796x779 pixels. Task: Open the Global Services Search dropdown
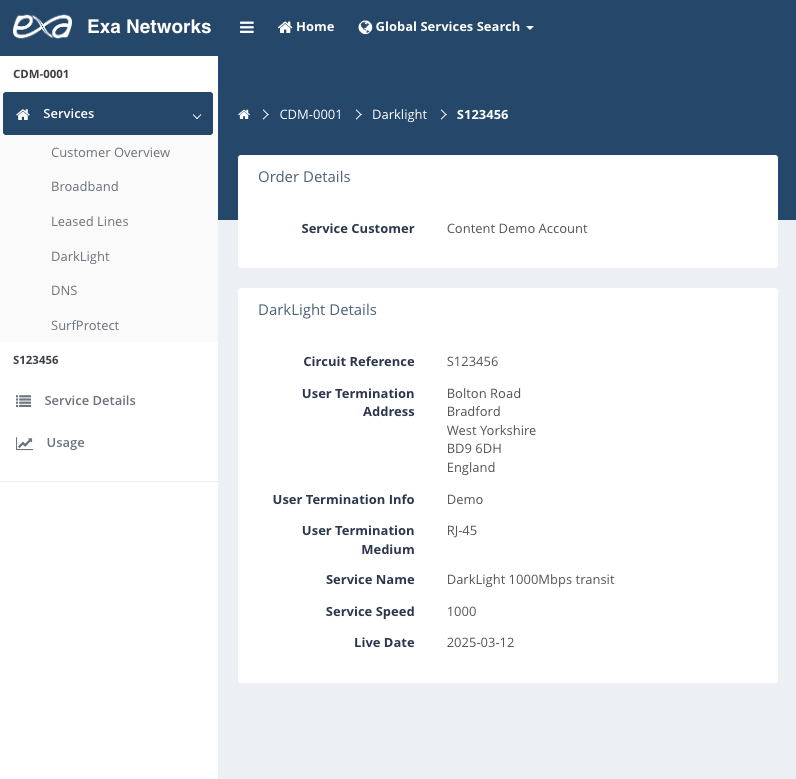pyautogui.click(x=446, y=27)
